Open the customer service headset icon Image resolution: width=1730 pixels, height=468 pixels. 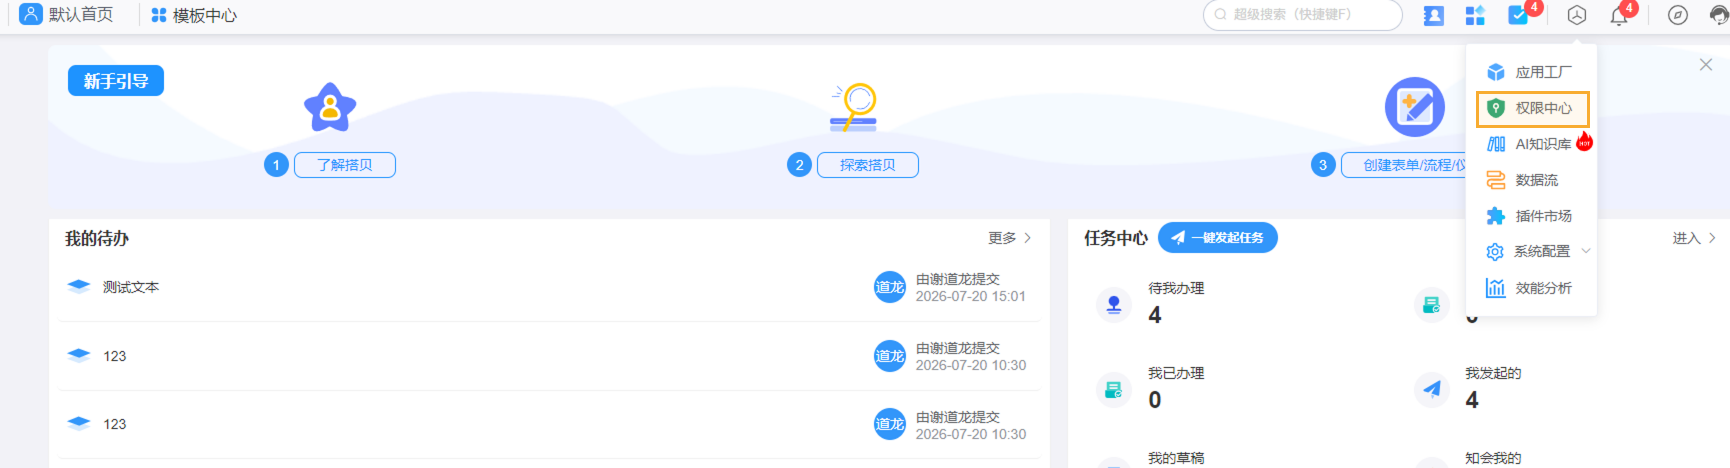(x=1719, y=15)
